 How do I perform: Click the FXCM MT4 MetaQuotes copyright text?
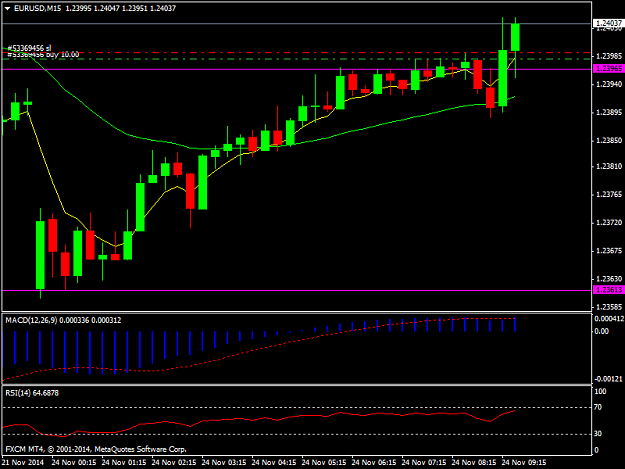[x=96, y=449]
